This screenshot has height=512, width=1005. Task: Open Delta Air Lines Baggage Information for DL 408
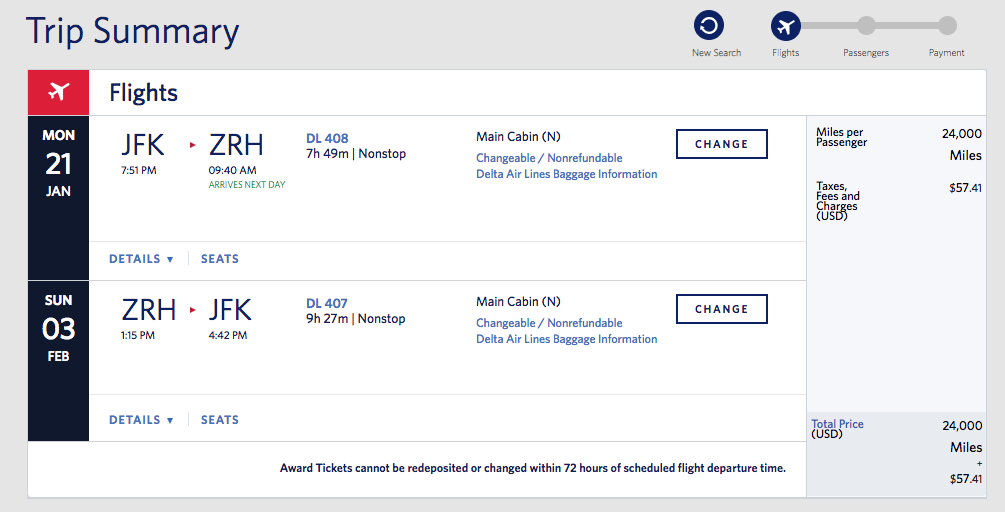567,174
